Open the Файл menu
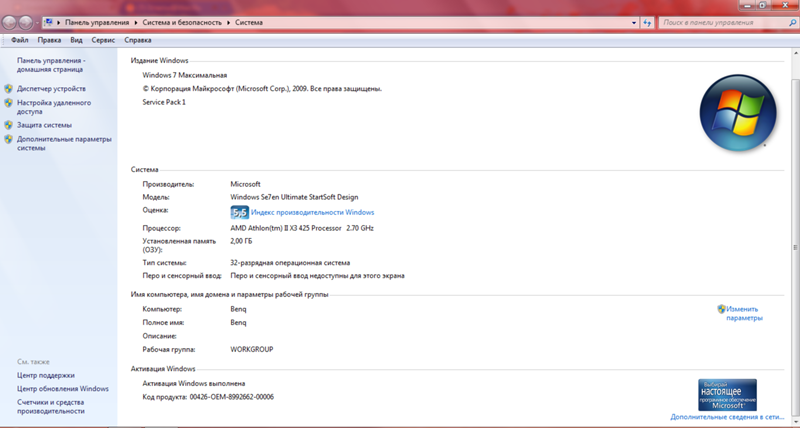 [20, 40]
